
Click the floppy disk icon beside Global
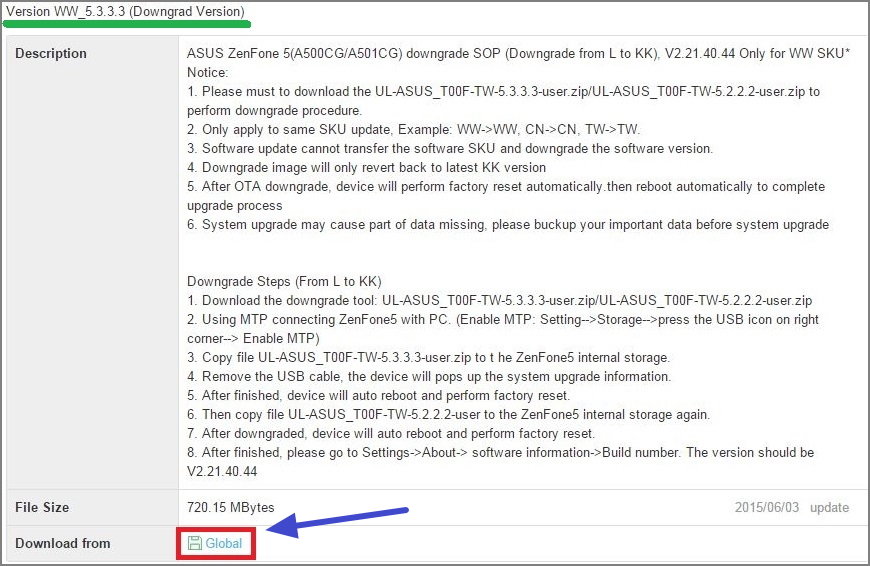point(194,543)
